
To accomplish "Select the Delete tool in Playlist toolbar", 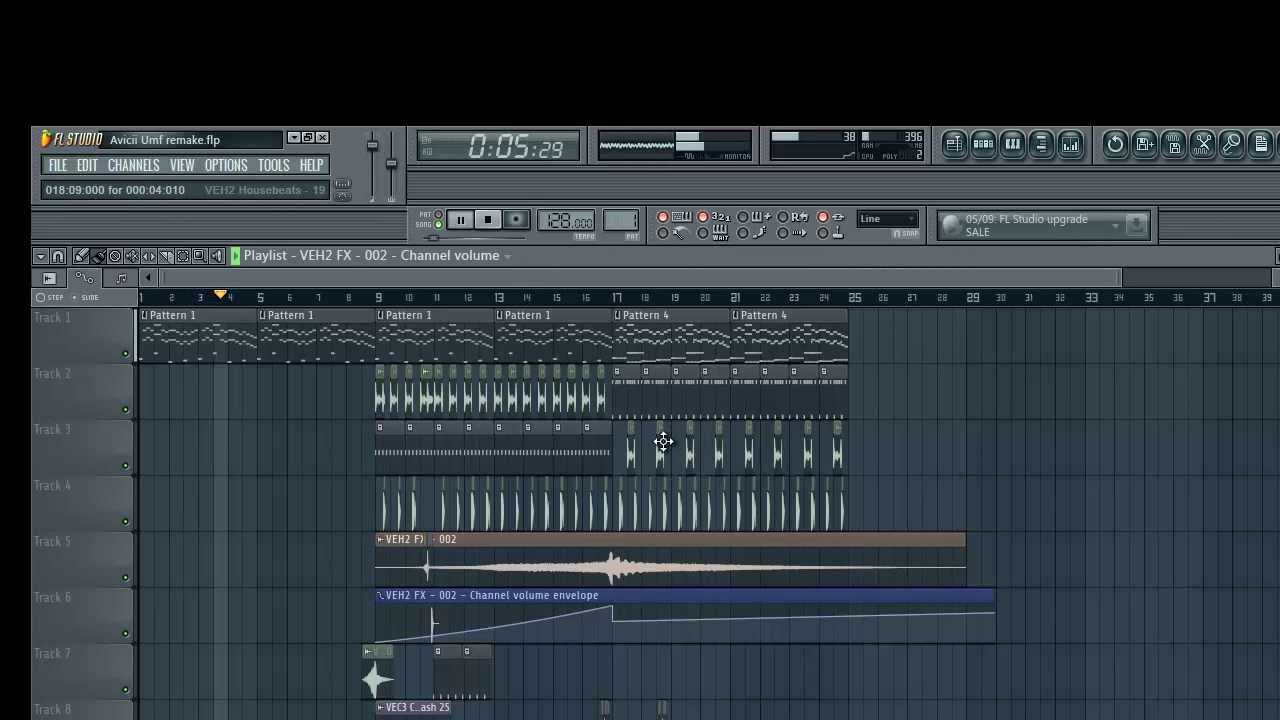I will pos(115,256).
